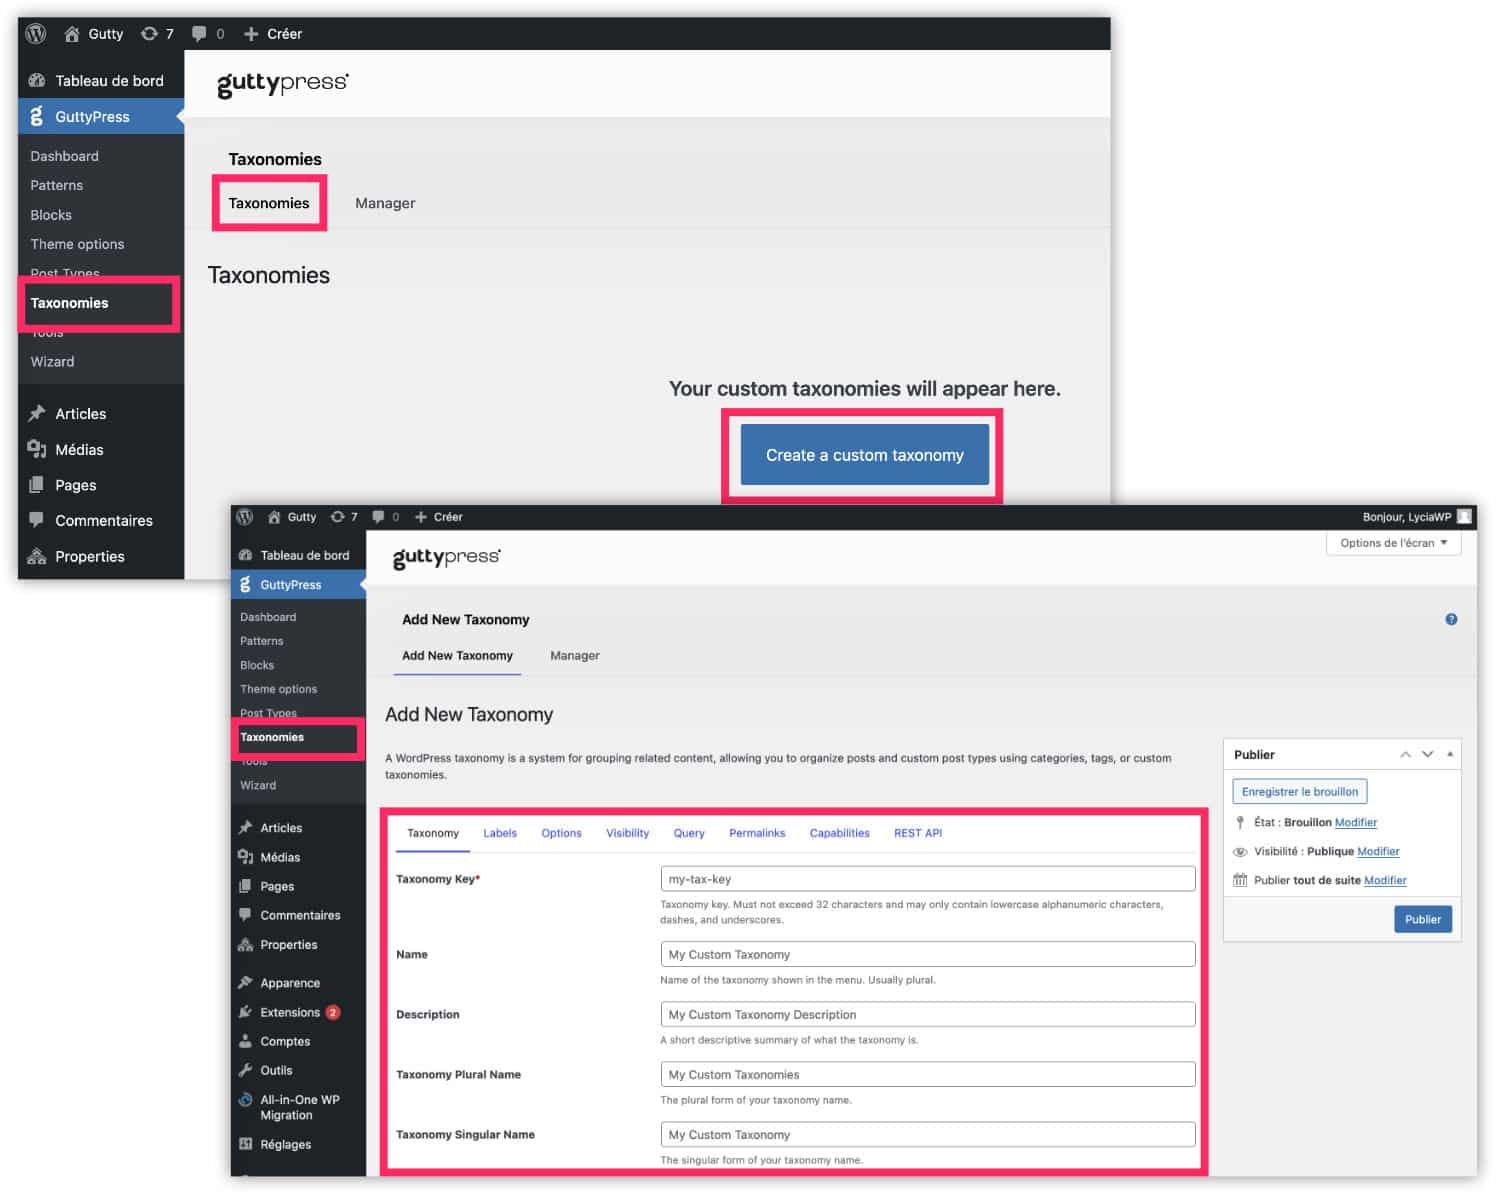
Task: Open REST API tab in taxonomy form
Action: coord(918,834)
